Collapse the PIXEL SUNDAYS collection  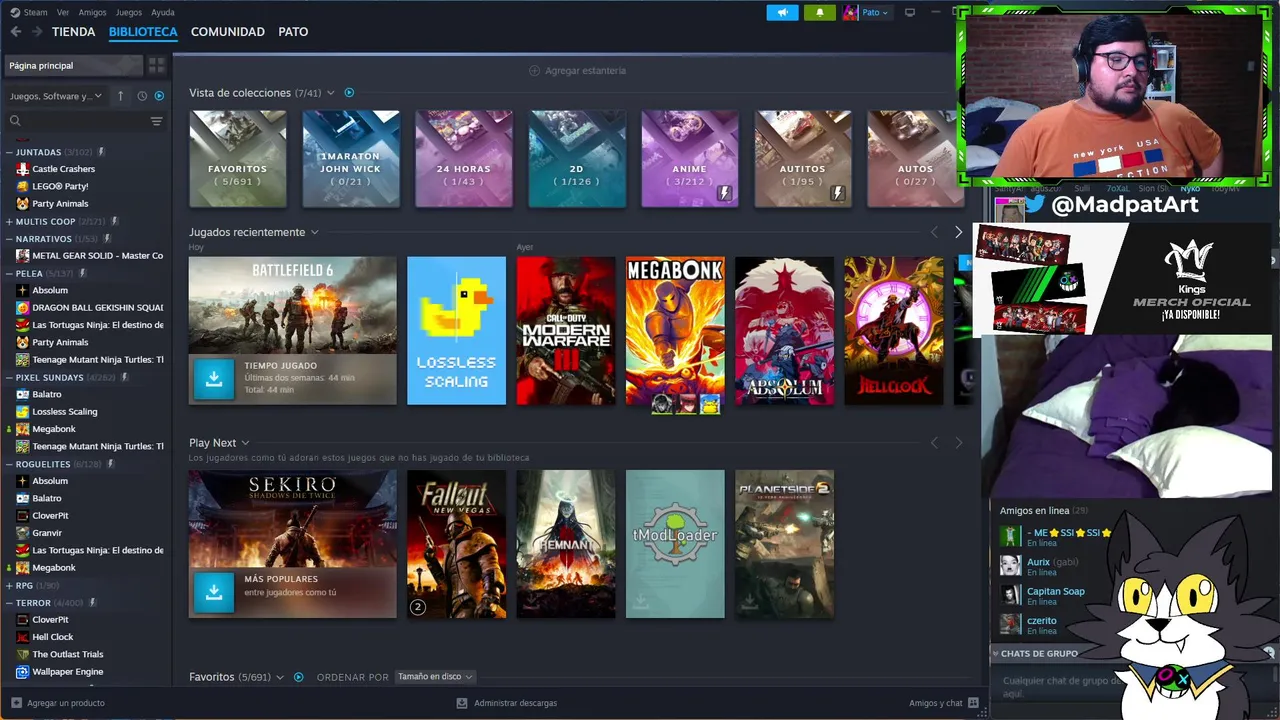[9, 377]
